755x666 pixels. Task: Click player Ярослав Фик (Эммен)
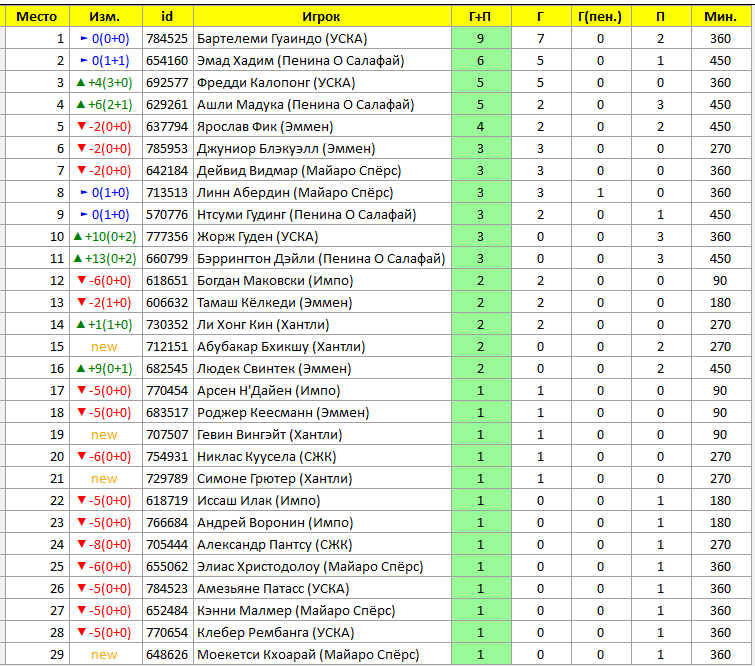coord(265,127)
